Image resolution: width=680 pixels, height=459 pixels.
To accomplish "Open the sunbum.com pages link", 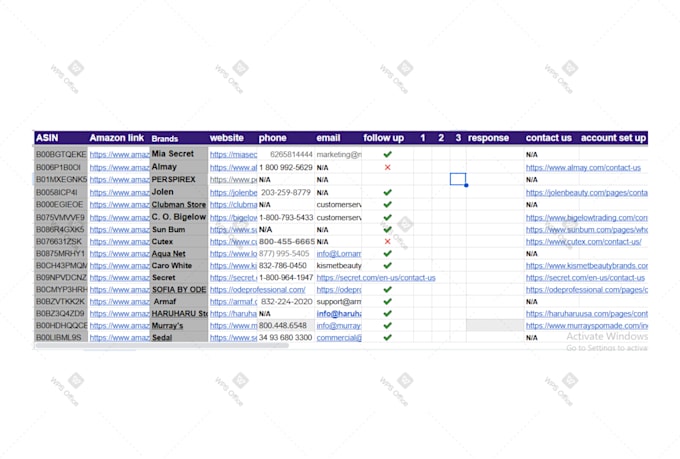I will pyautogui.click(x=587, y=230).
